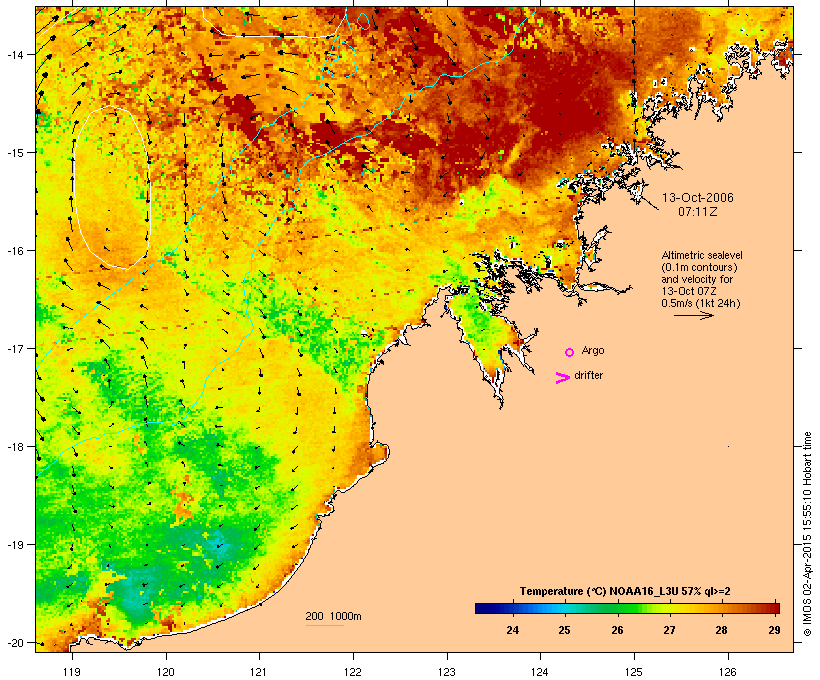Click the 'drifter' legend label
820x680 pixels.
588,375
